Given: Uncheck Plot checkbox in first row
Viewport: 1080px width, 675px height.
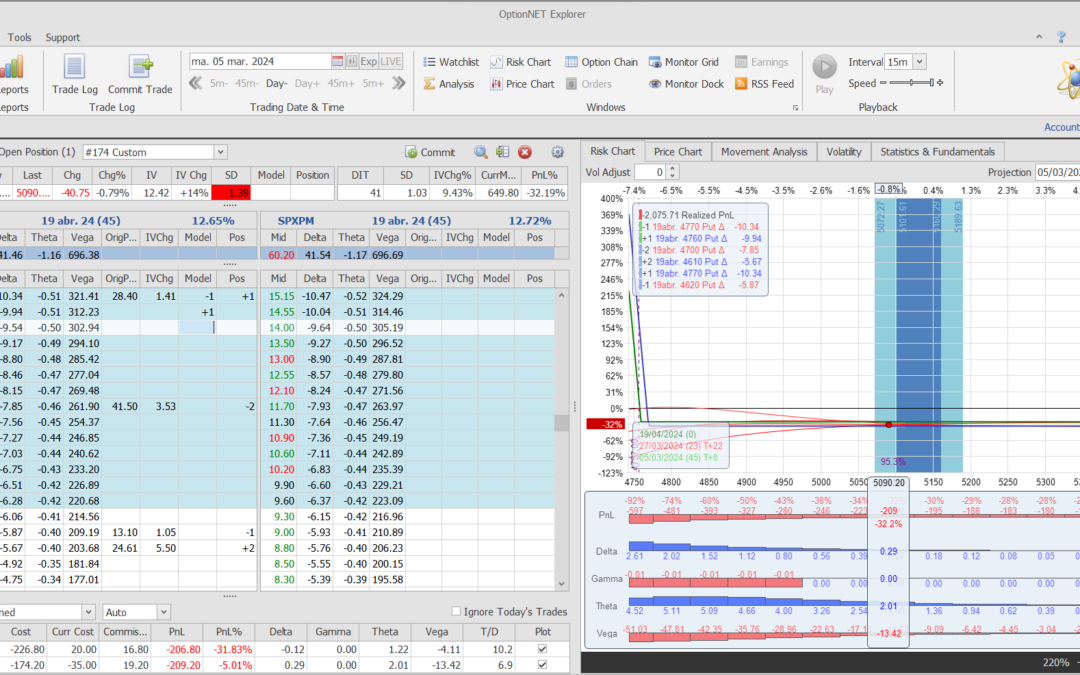Looking at the screenshot, I should (x=543, y=649).
